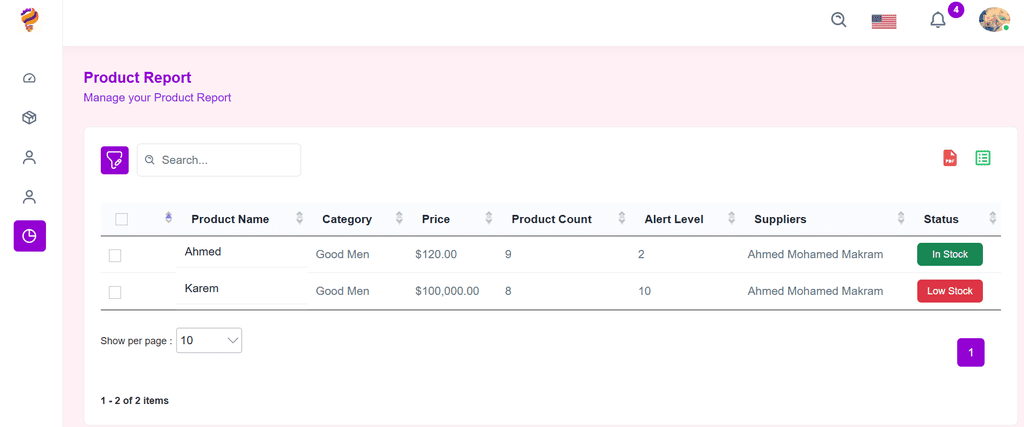Open the dashboard speedometer icon in sidebar
1024x427 pixels.
pos(29,78)
